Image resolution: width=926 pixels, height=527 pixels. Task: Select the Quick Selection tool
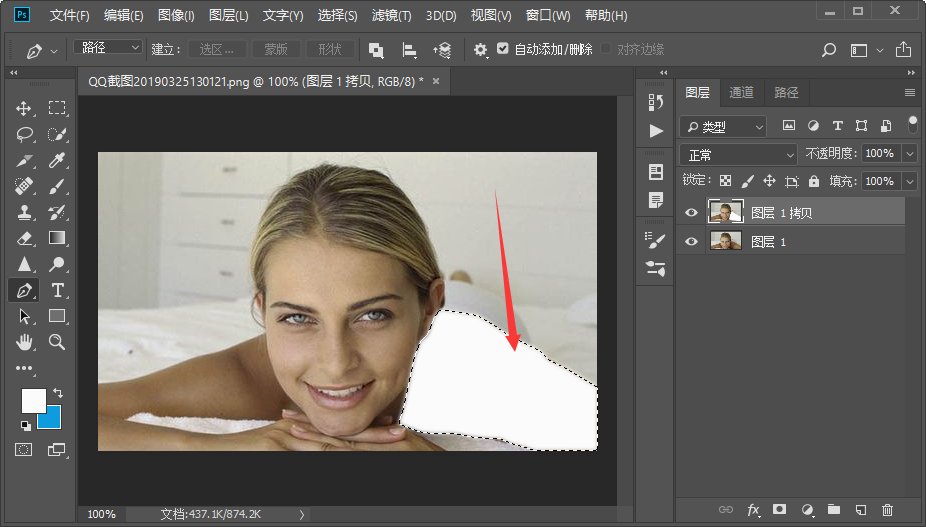click(x=57, y=135)
